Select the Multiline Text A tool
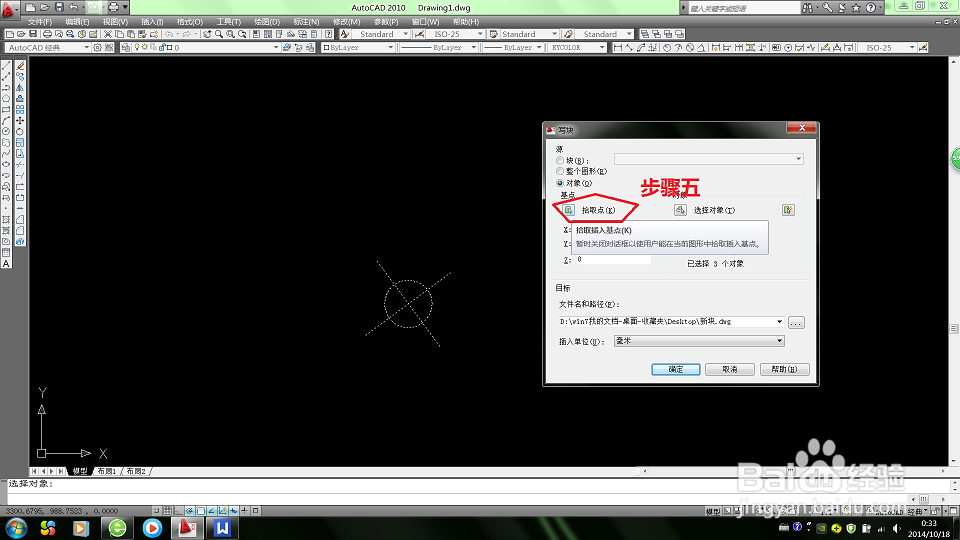 pos(6,264)
